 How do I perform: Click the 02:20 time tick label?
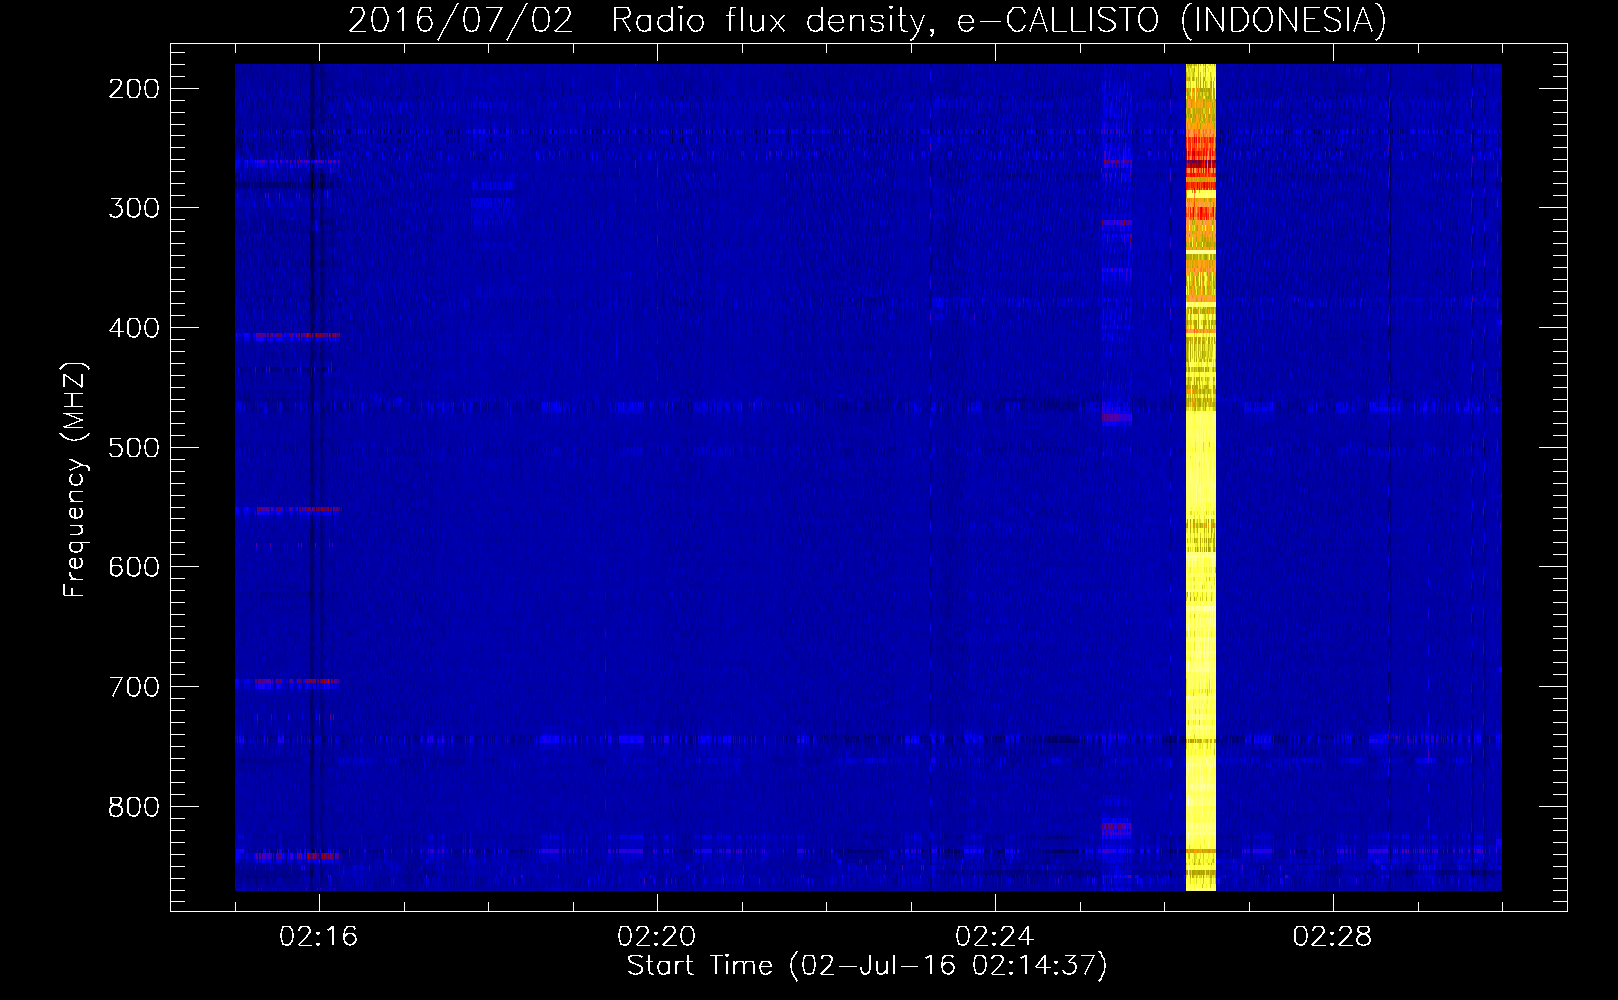(657, 937)
